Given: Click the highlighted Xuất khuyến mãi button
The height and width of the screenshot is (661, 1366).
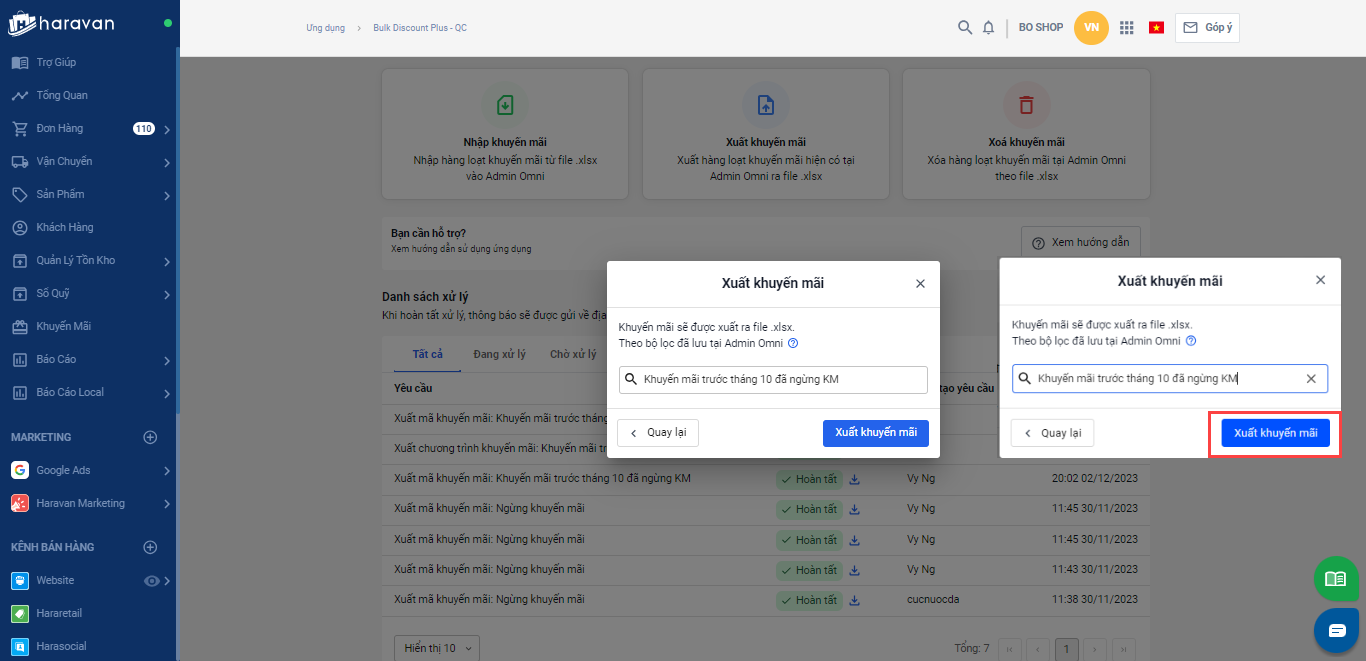Looking at the screenshot, I should [x=1275, y=433].
